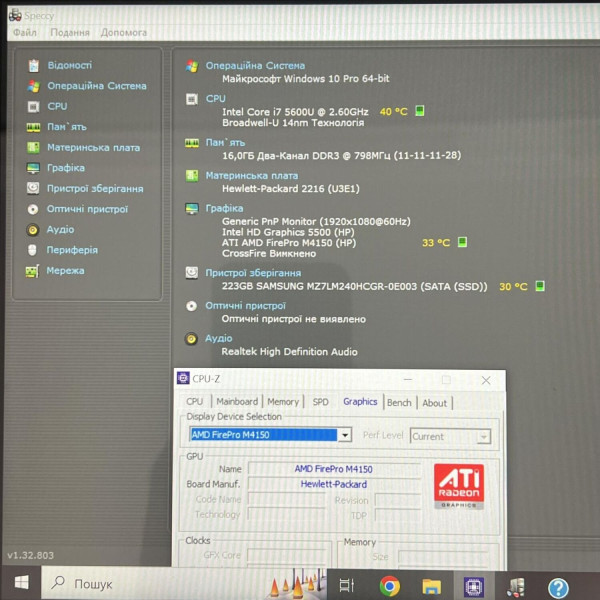
Task: Click the Графіка monitor icon in sidebar
Action: pos(33,168)
